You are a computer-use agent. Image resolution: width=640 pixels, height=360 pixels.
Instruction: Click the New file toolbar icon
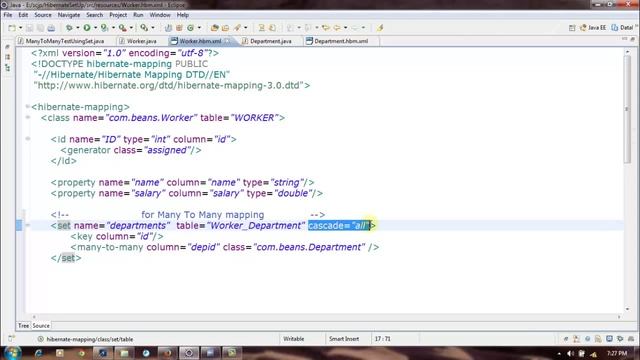coord(12,28)
